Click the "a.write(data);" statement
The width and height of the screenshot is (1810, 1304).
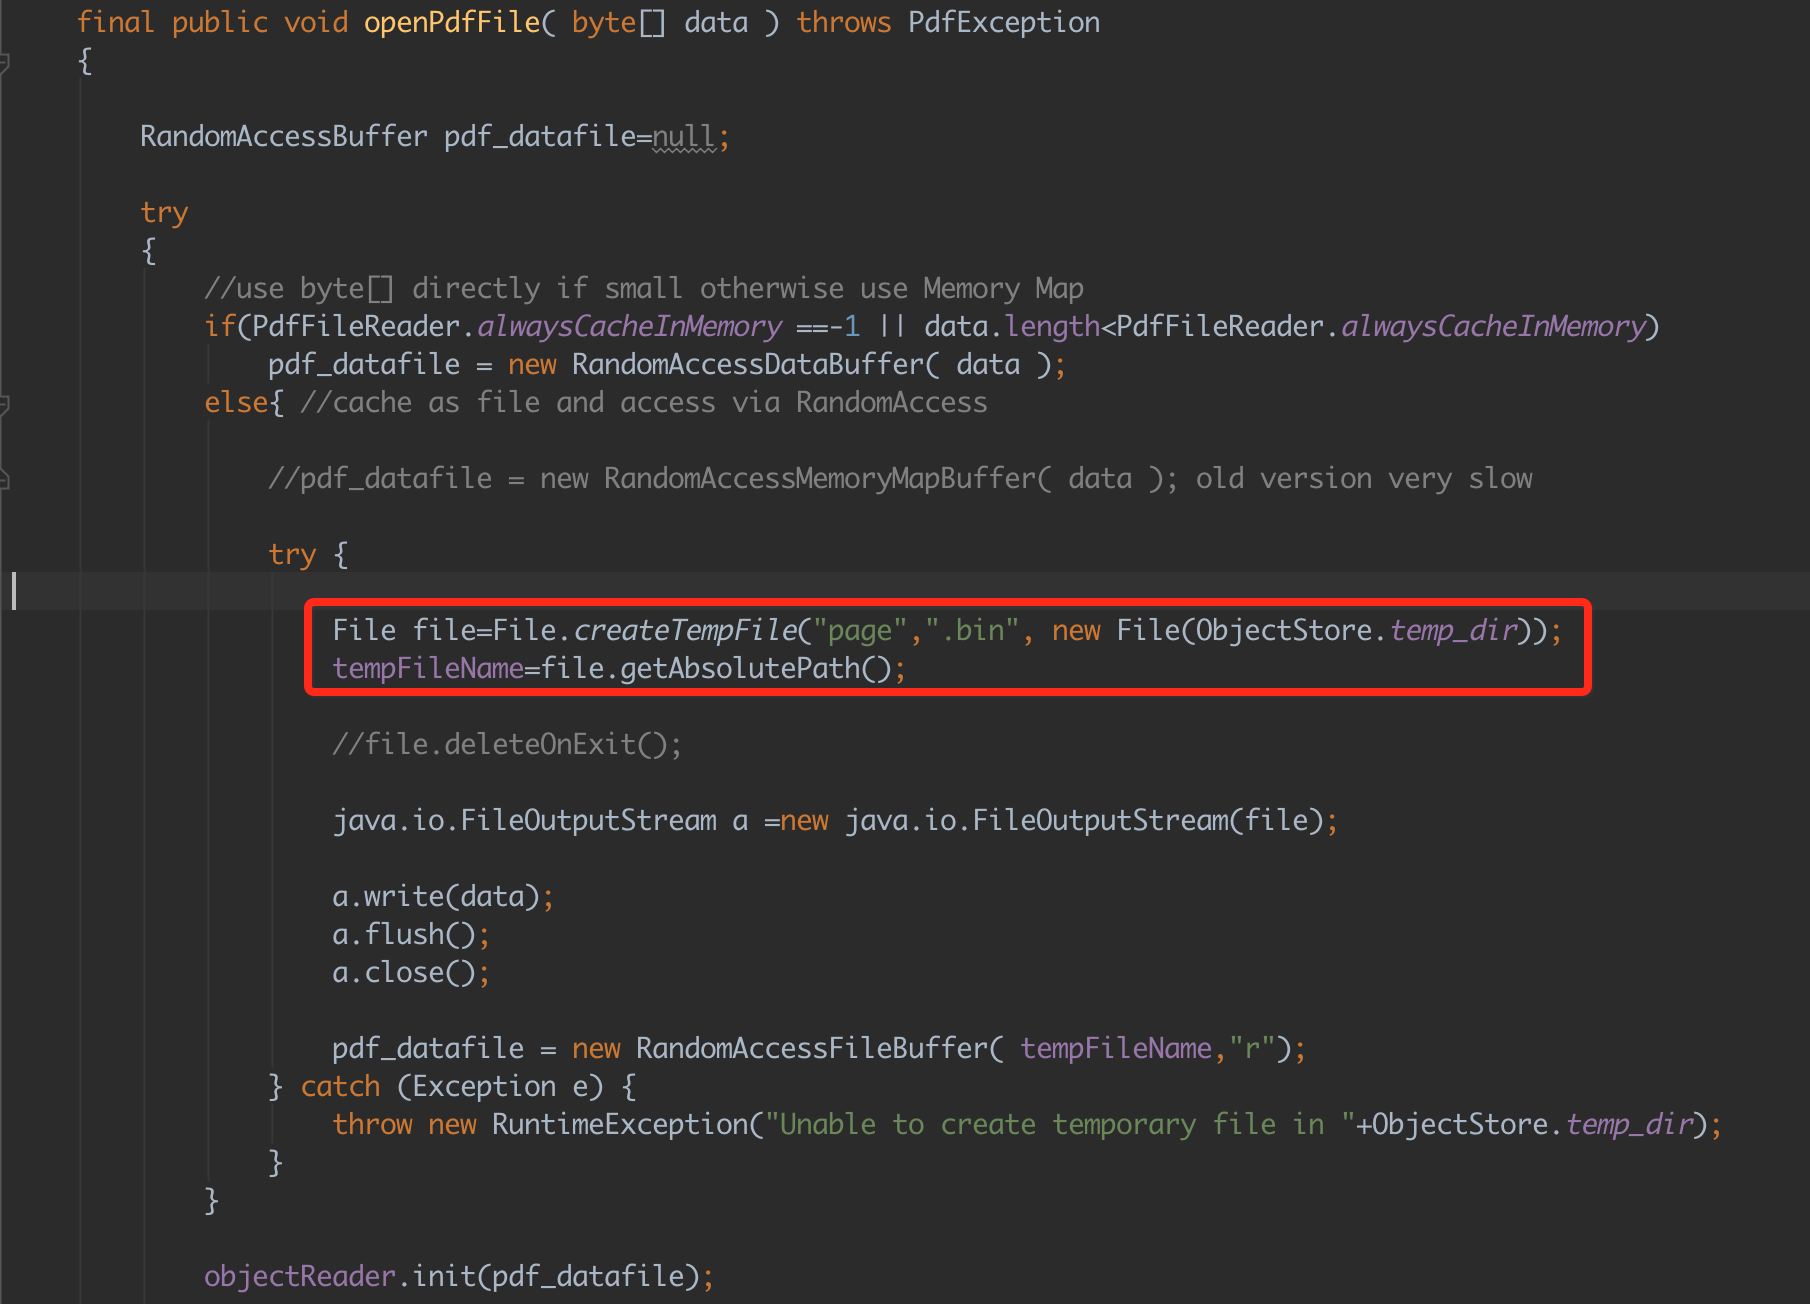coord(443,896)
